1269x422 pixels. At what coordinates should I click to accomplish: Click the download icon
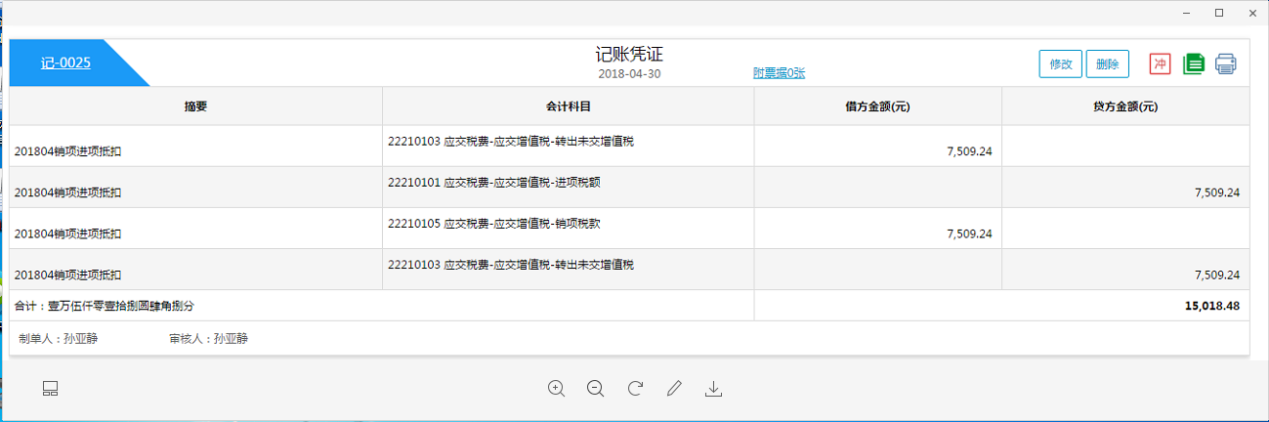(x=713, y=389)
